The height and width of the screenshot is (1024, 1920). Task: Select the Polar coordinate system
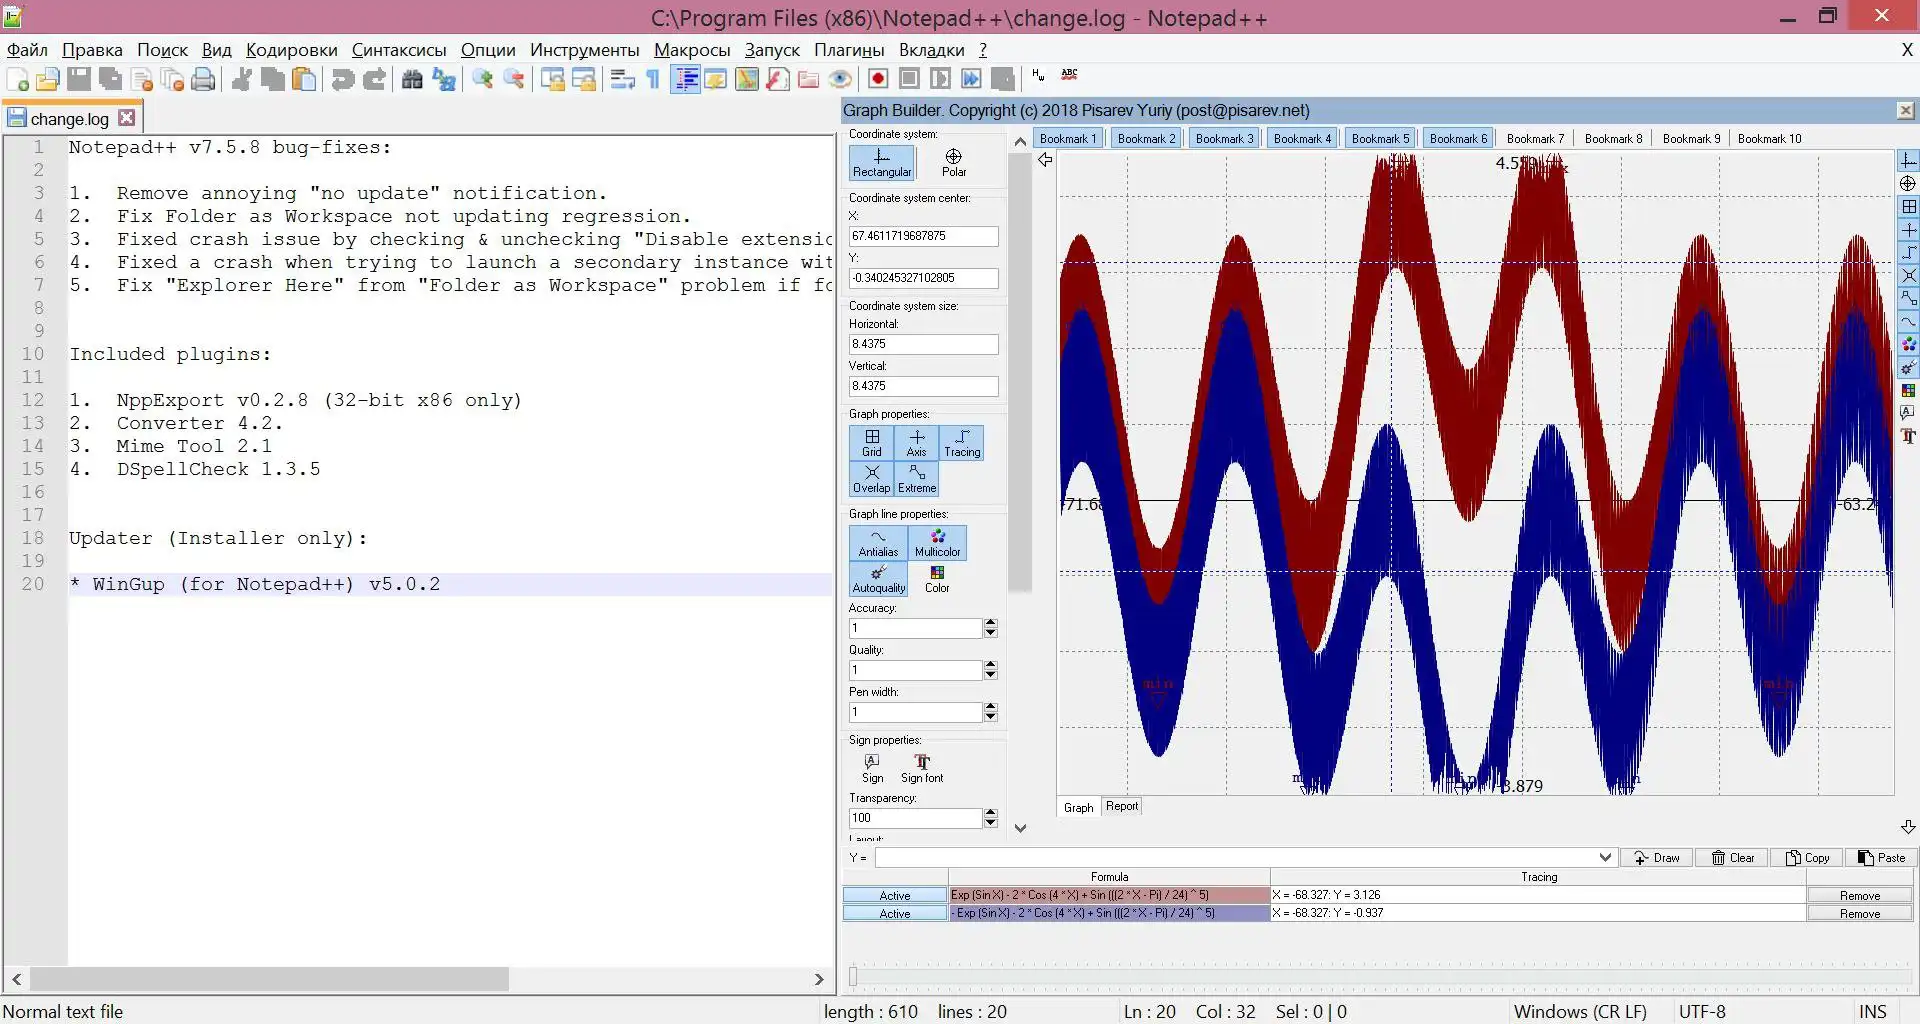click(954, 163)
